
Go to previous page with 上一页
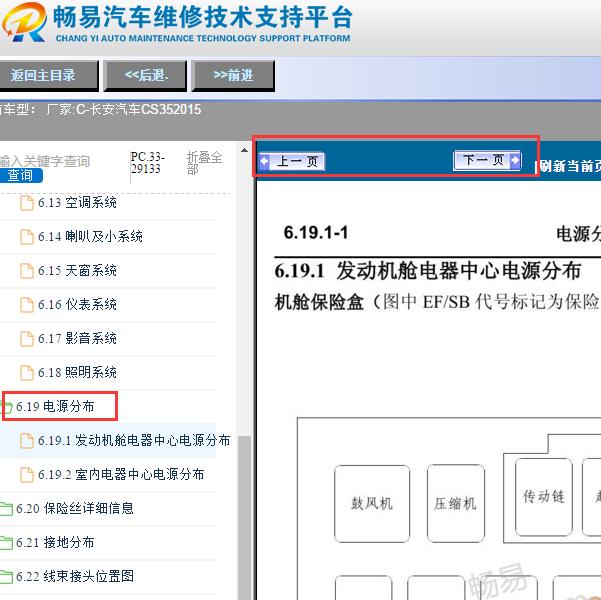292,161
